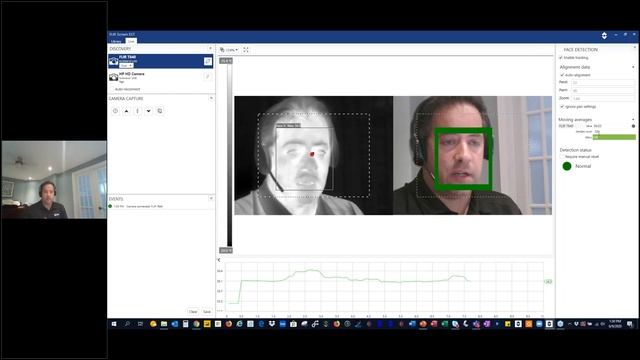The width and height of the screenshot is (640, 360).
Task: Click the connect icon on FLIR T540 row
Action: [x=208, y=61]
